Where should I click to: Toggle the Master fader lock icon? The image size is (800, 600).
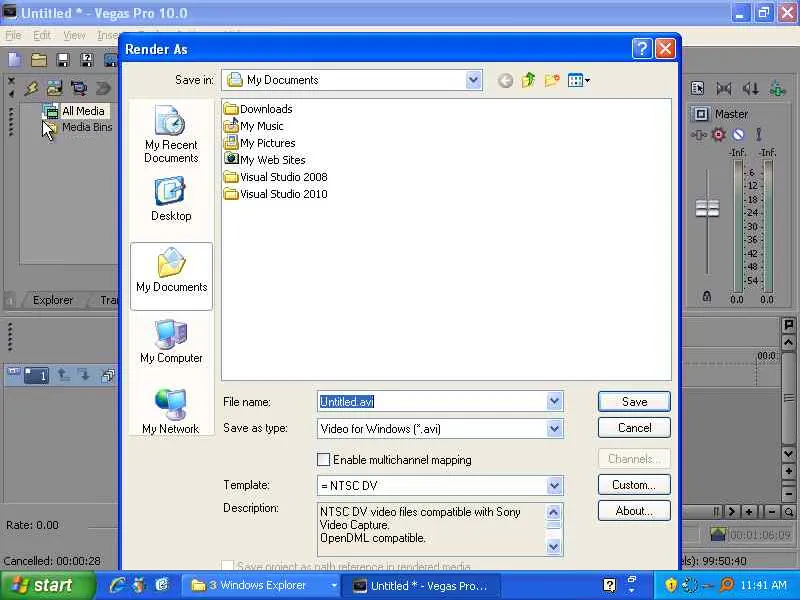click(707, 296)
